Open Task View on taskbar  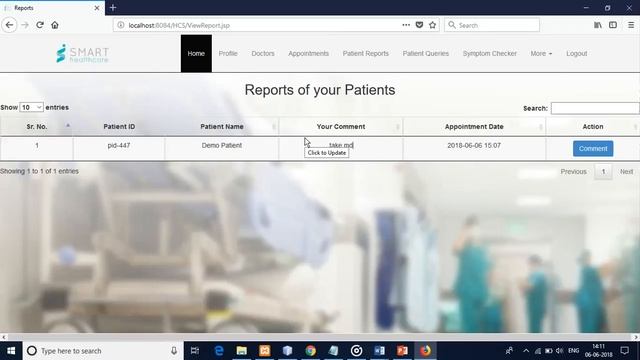pos(195,351)
